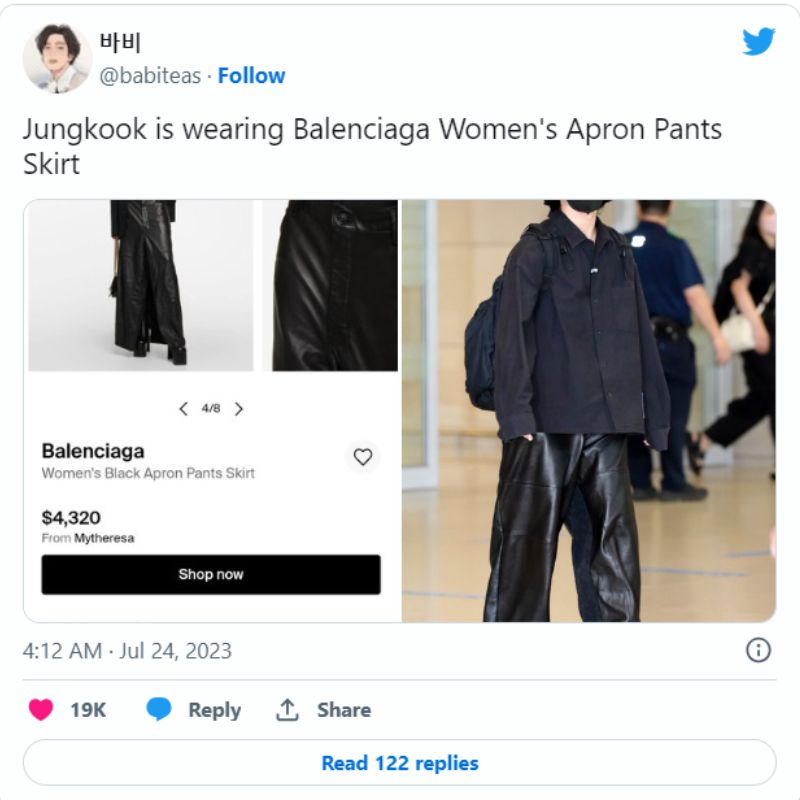Go to previous product image with left chevron
The image size is (800, 800).
pos(184,409)
